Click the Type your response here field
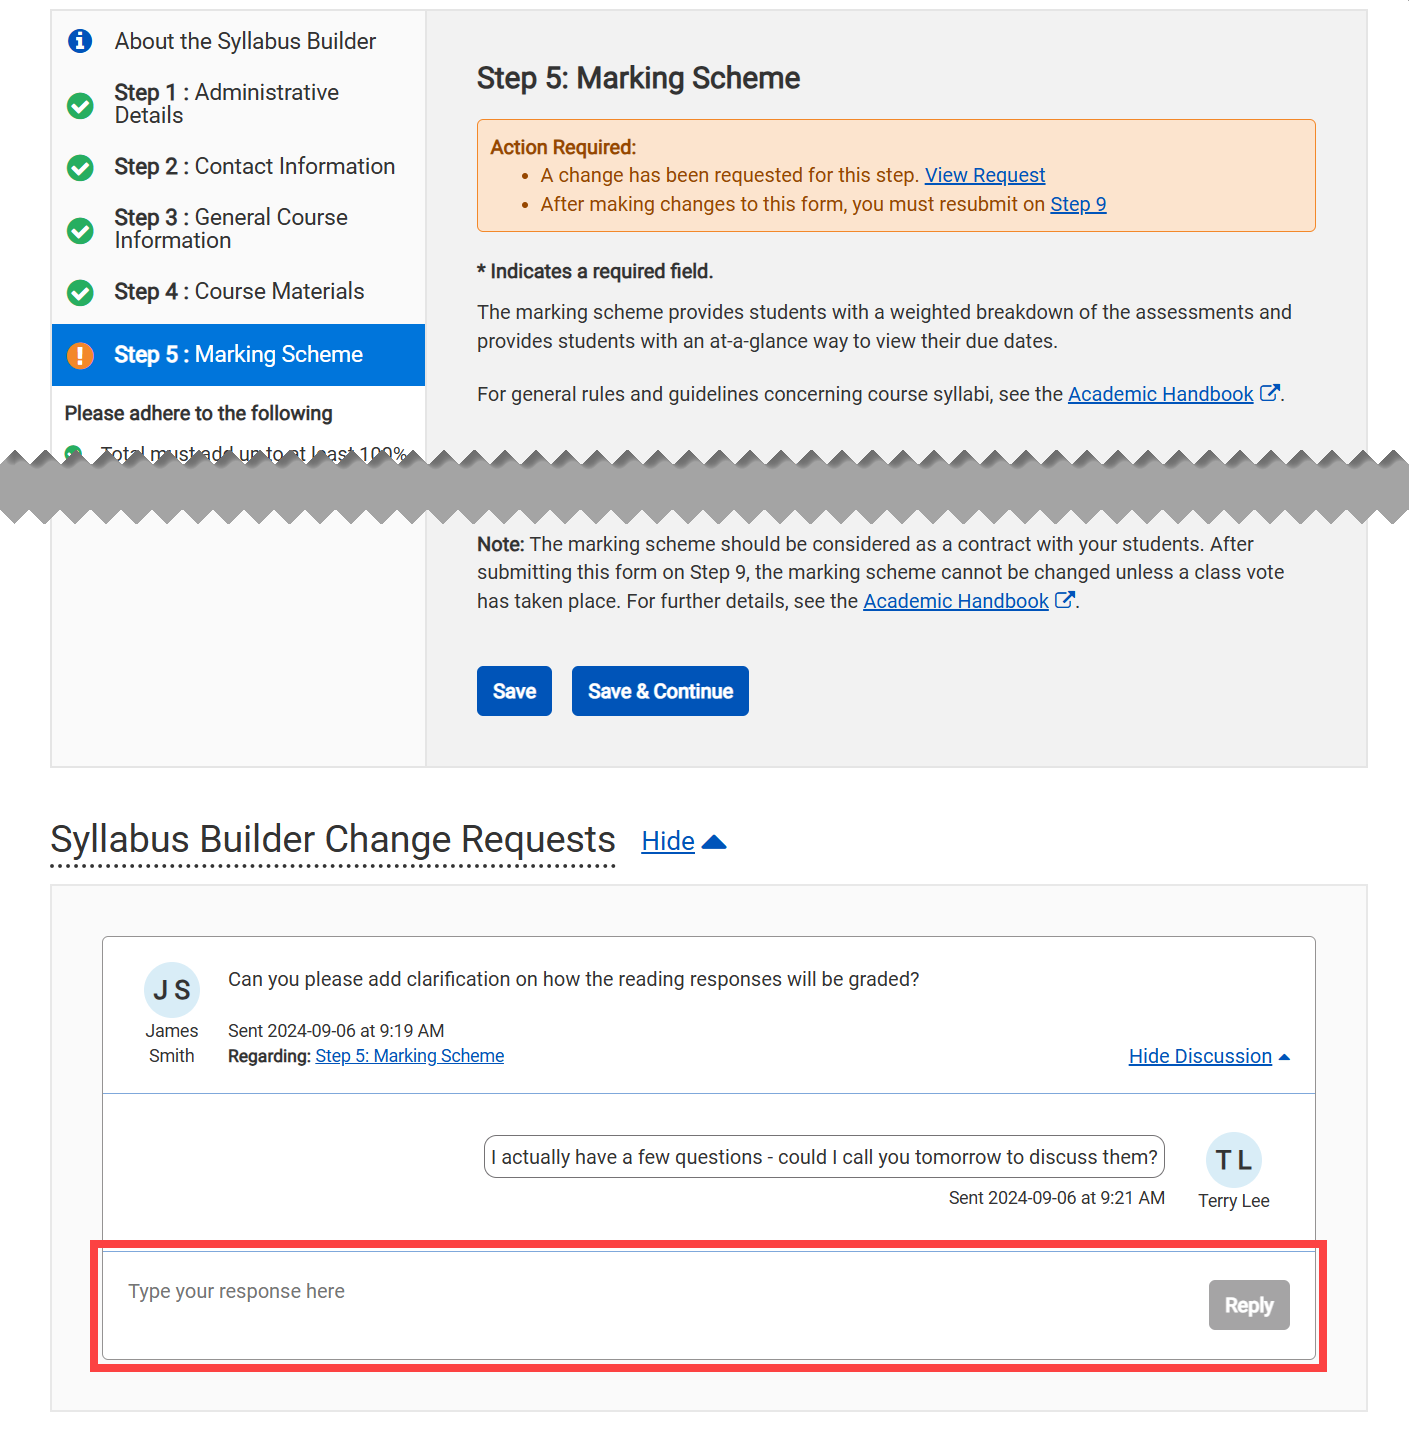This screenshot has height=1431, width=1409. point(655,1305)
